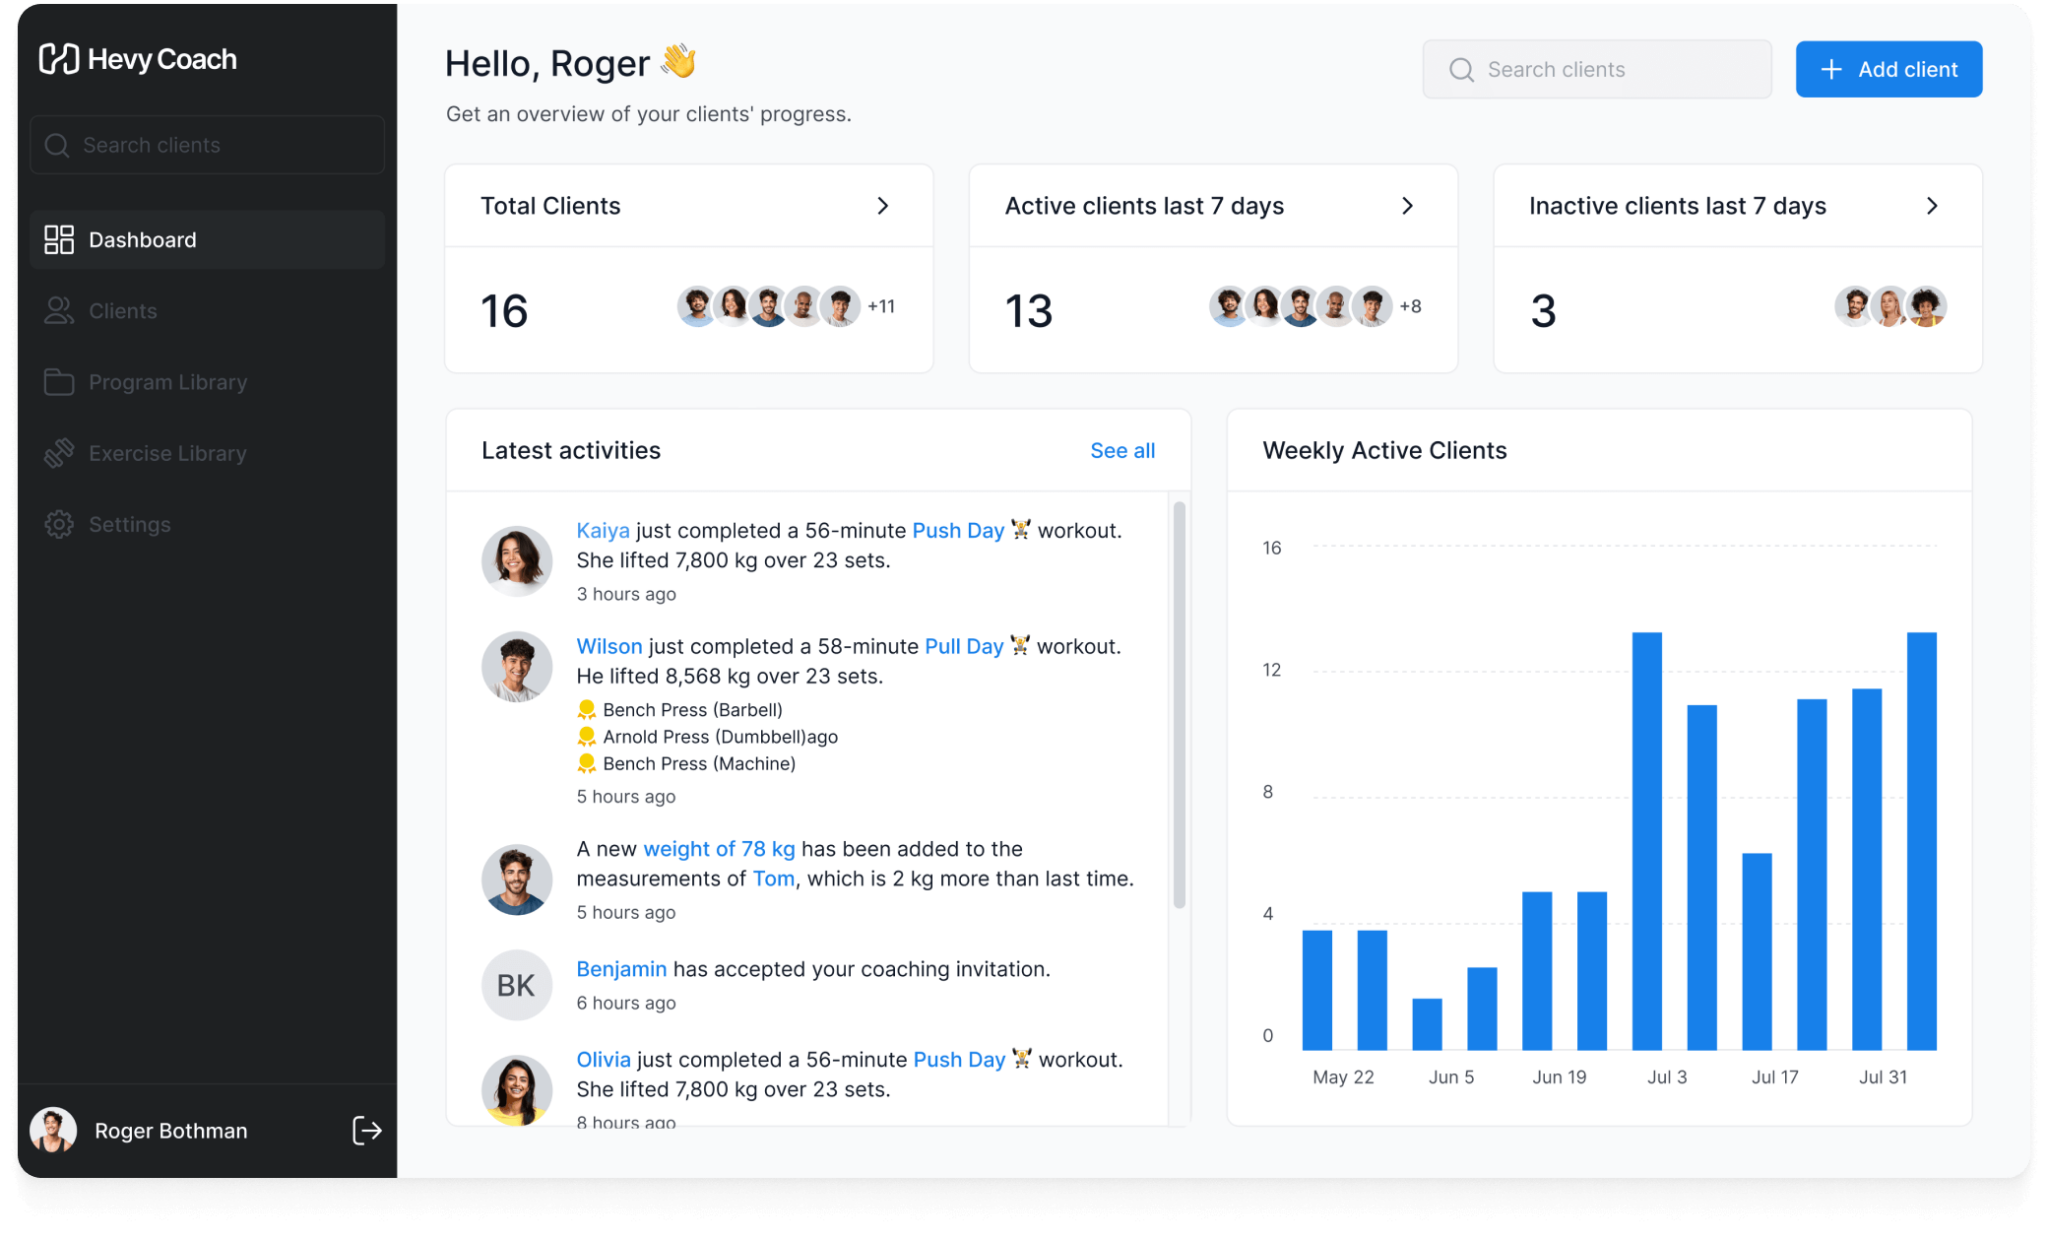Click See all latest activities link
2048x1239 pixels.
click(1122, 451)
